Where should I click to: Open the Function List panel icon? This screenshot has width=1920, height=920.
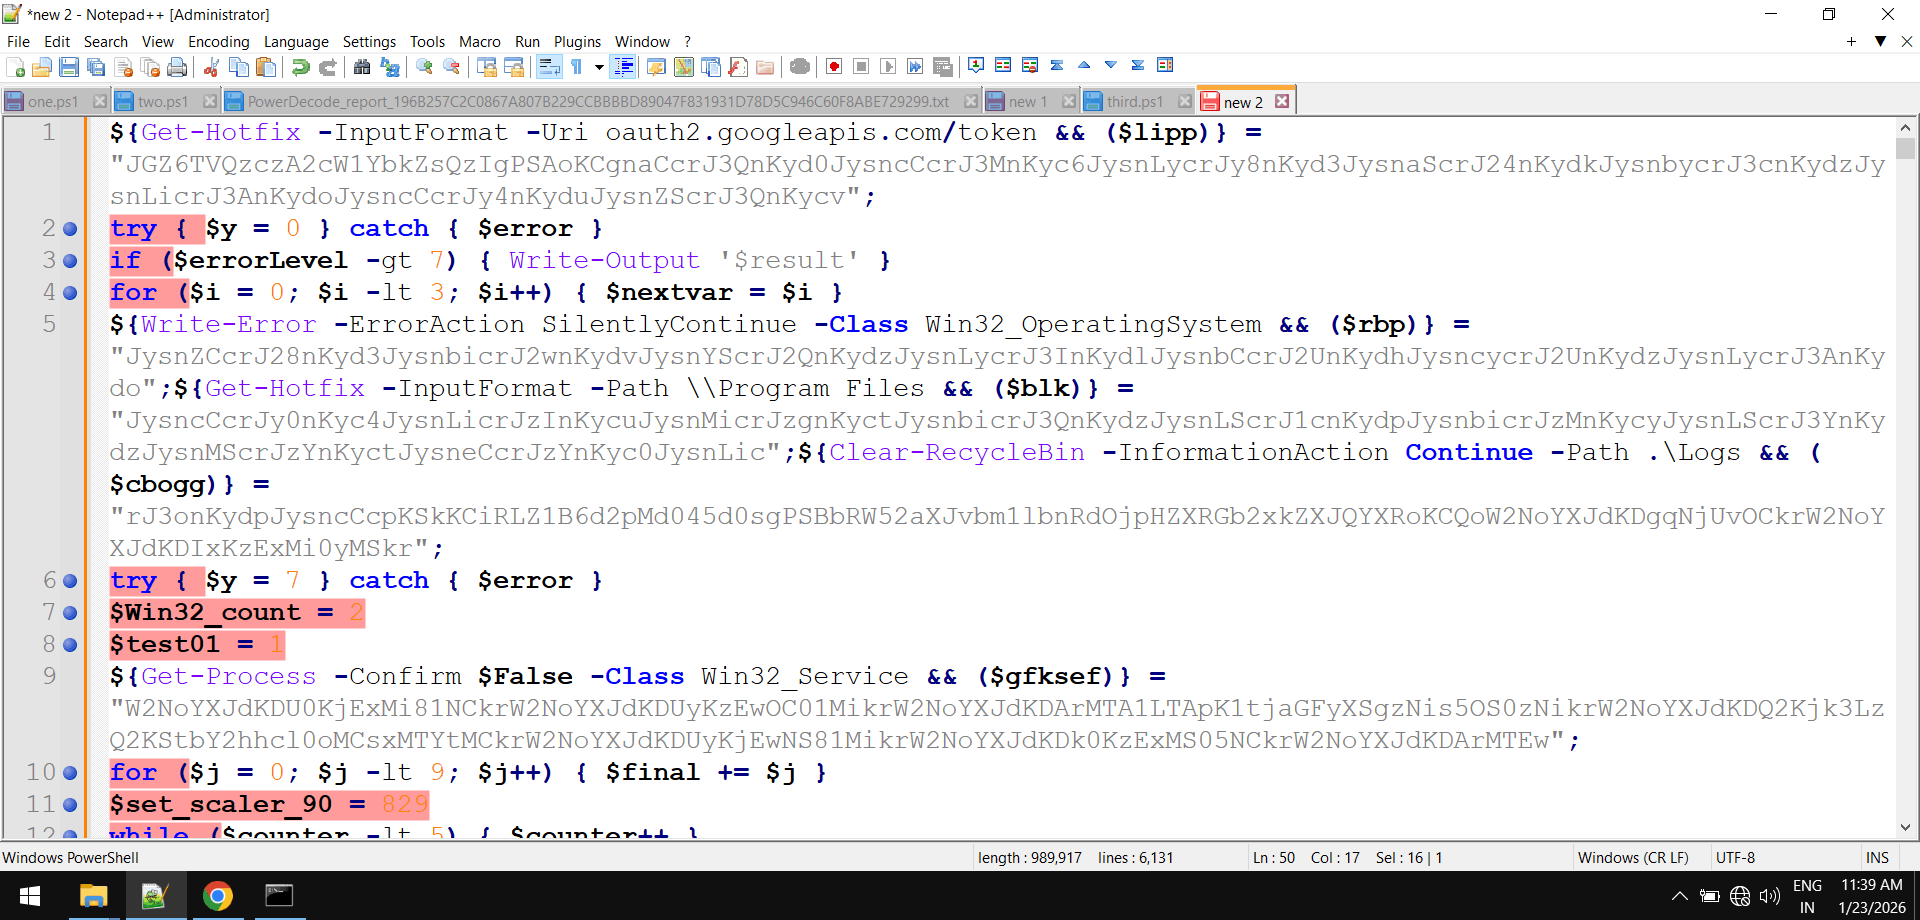point(739,66)
